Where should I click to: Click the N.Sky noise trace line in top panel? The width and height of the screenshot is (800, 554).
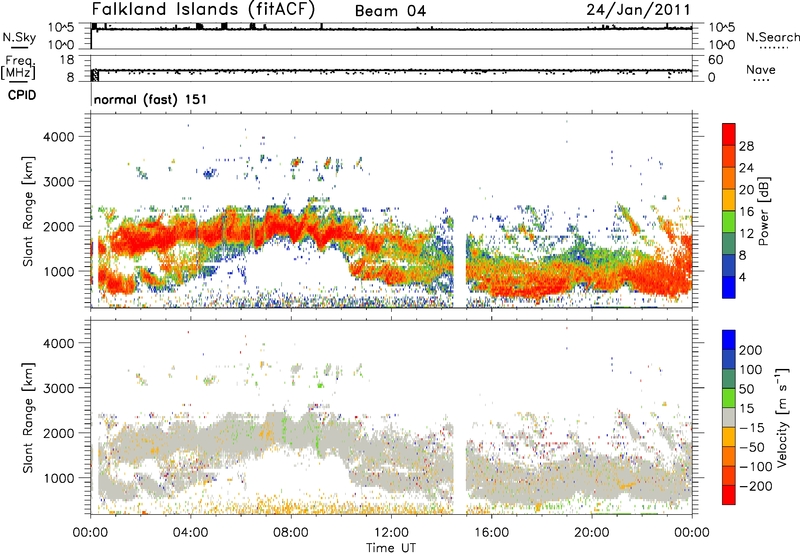(392, 29)
